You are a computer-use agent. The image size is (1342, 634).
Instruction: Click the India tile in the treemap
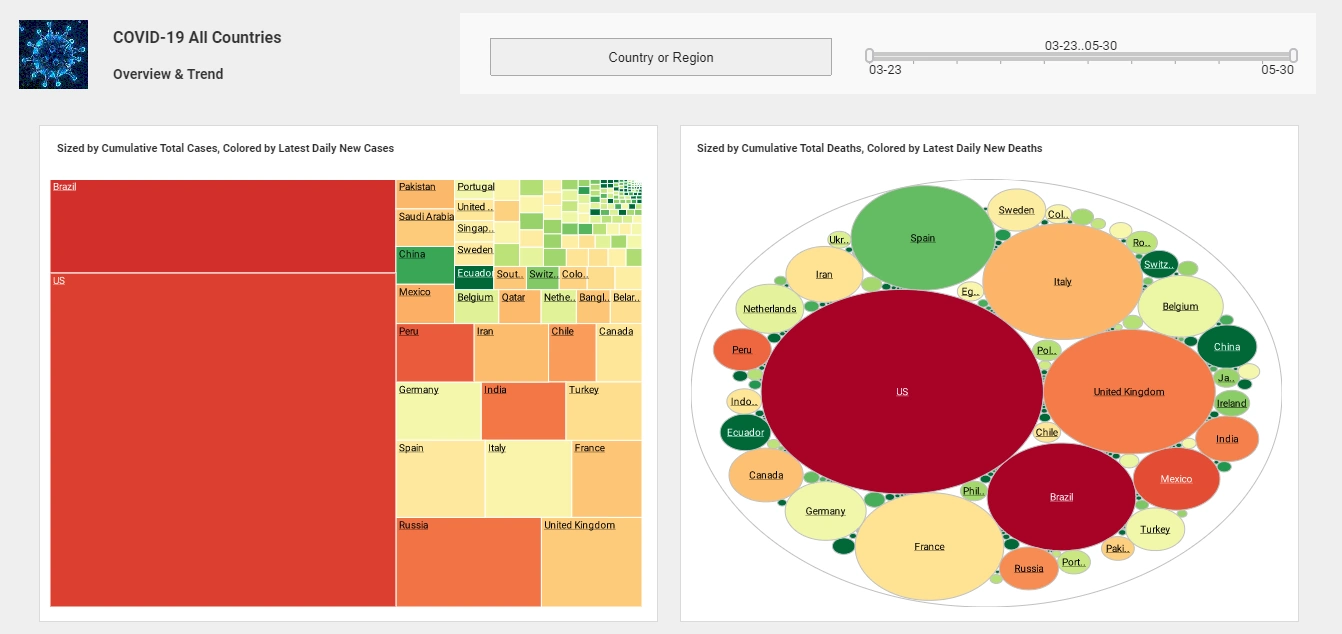click(x=523, y=411)
